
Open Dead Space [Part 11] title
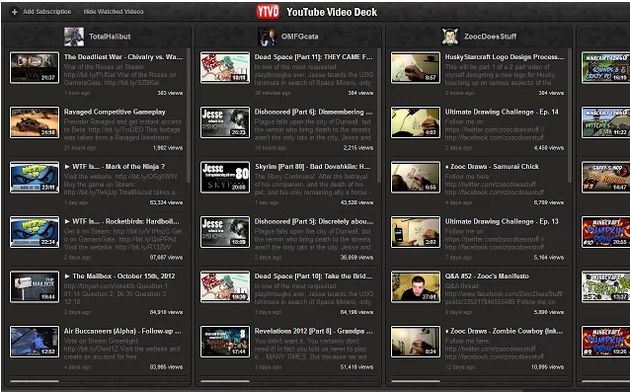pos(313,57)
